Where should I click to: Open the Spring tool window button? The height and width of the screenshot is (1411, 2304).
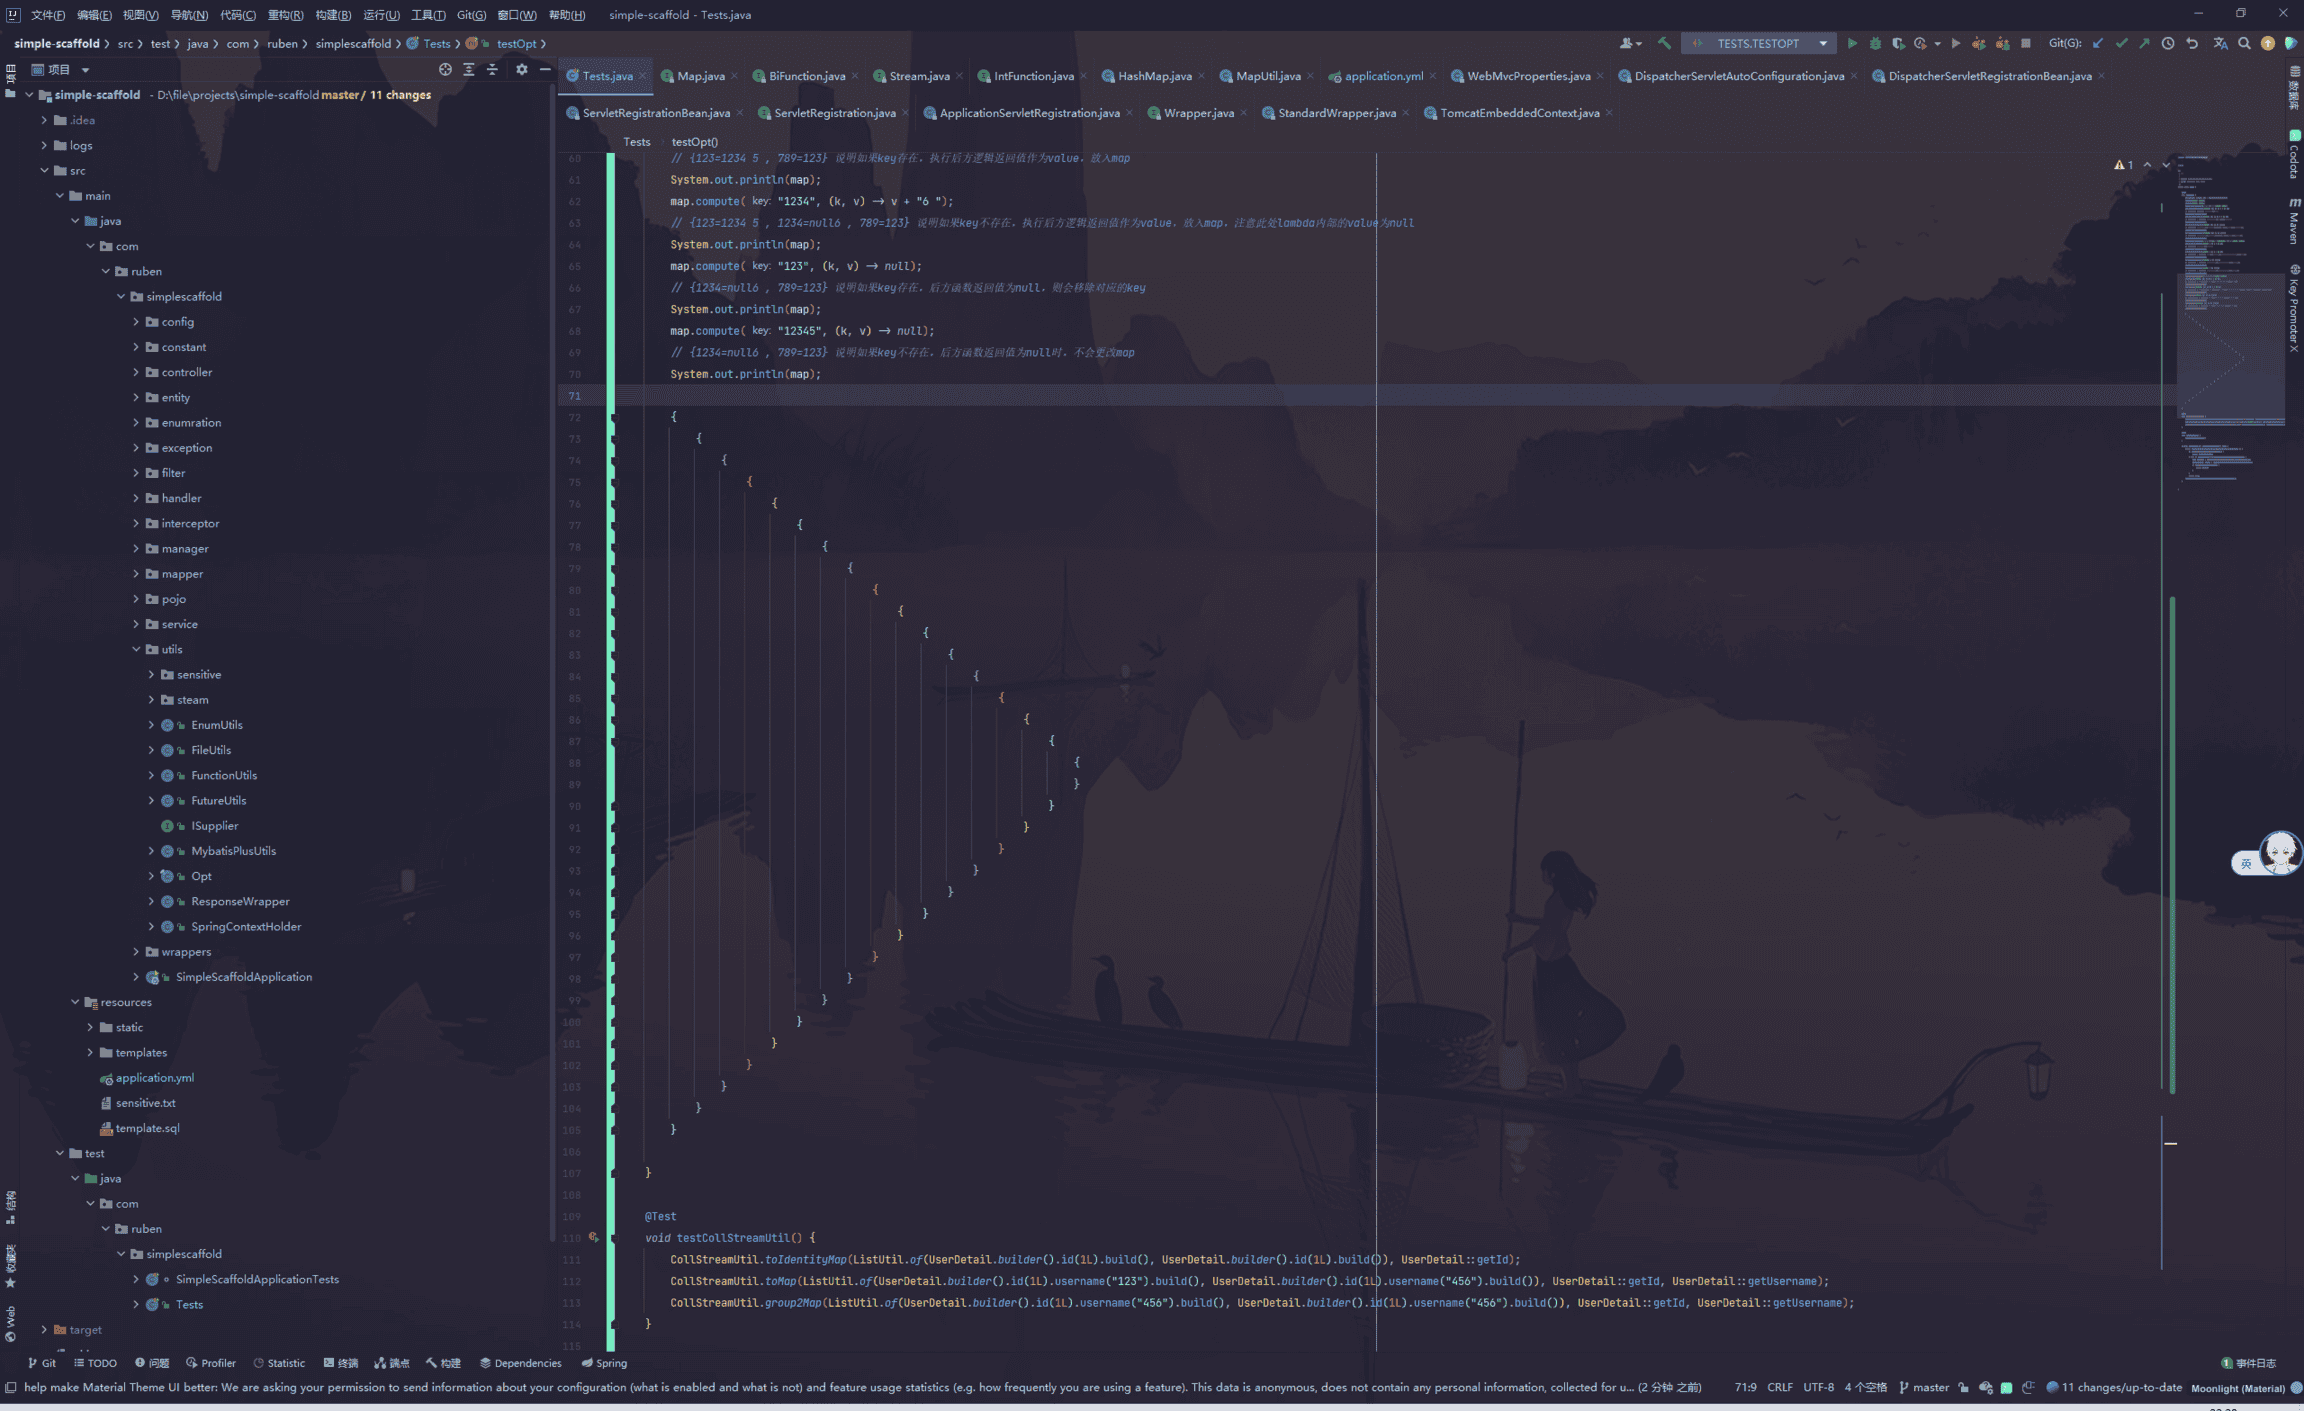[604, 1362]
